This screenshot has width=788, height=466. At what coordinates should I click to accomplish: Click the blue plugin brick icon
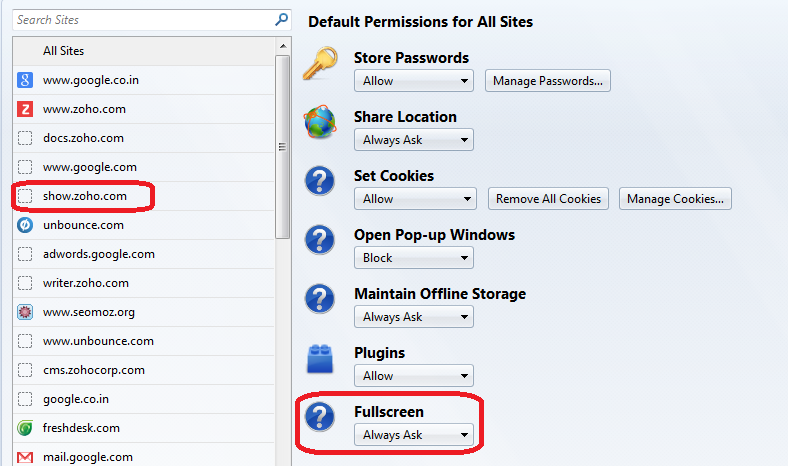320,359
